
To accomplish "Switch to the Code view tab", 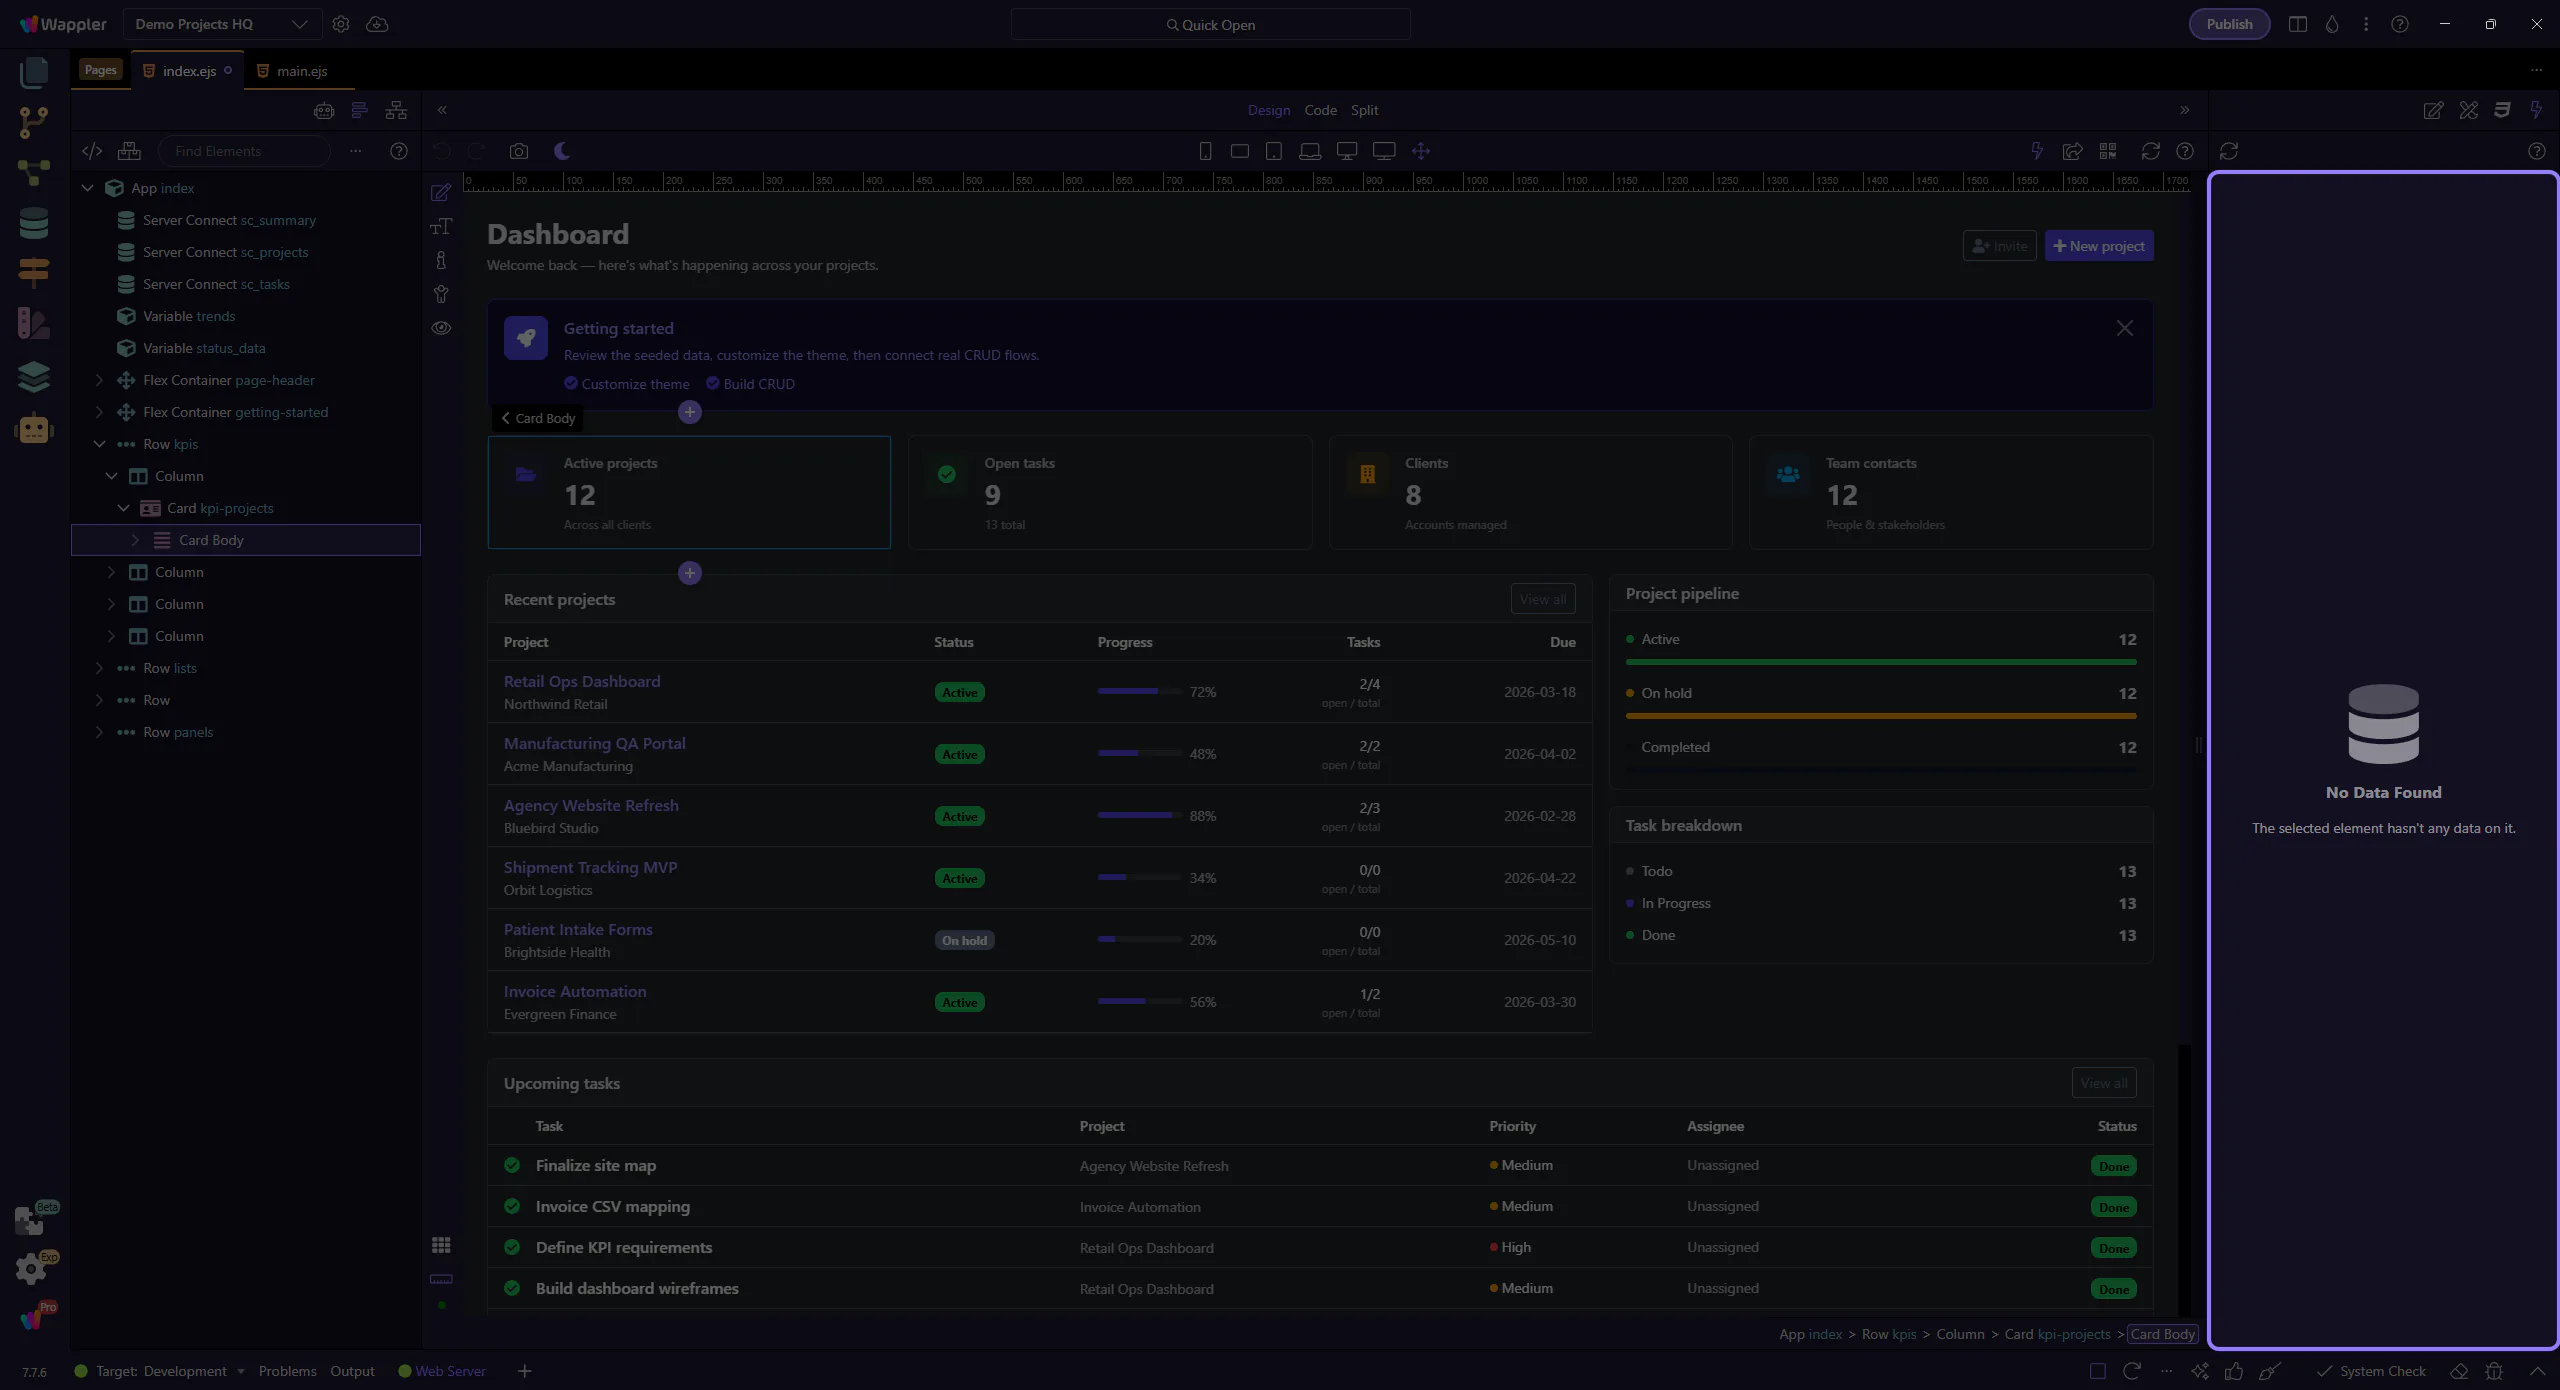I will [x=1320, y=110].
